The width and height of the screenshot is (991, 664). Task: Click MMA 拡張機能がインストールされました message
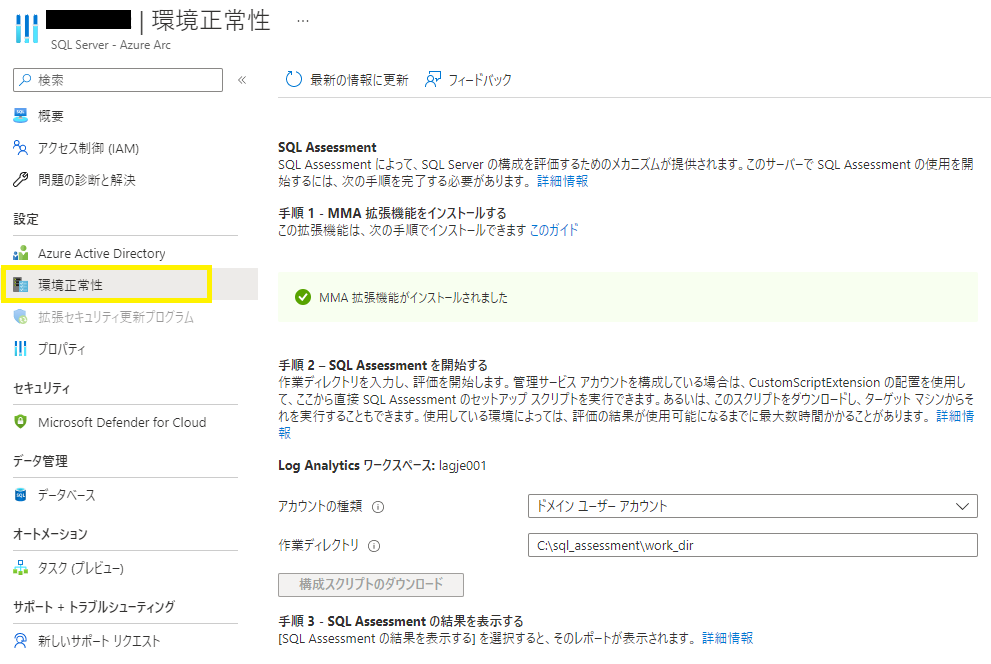click(413, 298)
